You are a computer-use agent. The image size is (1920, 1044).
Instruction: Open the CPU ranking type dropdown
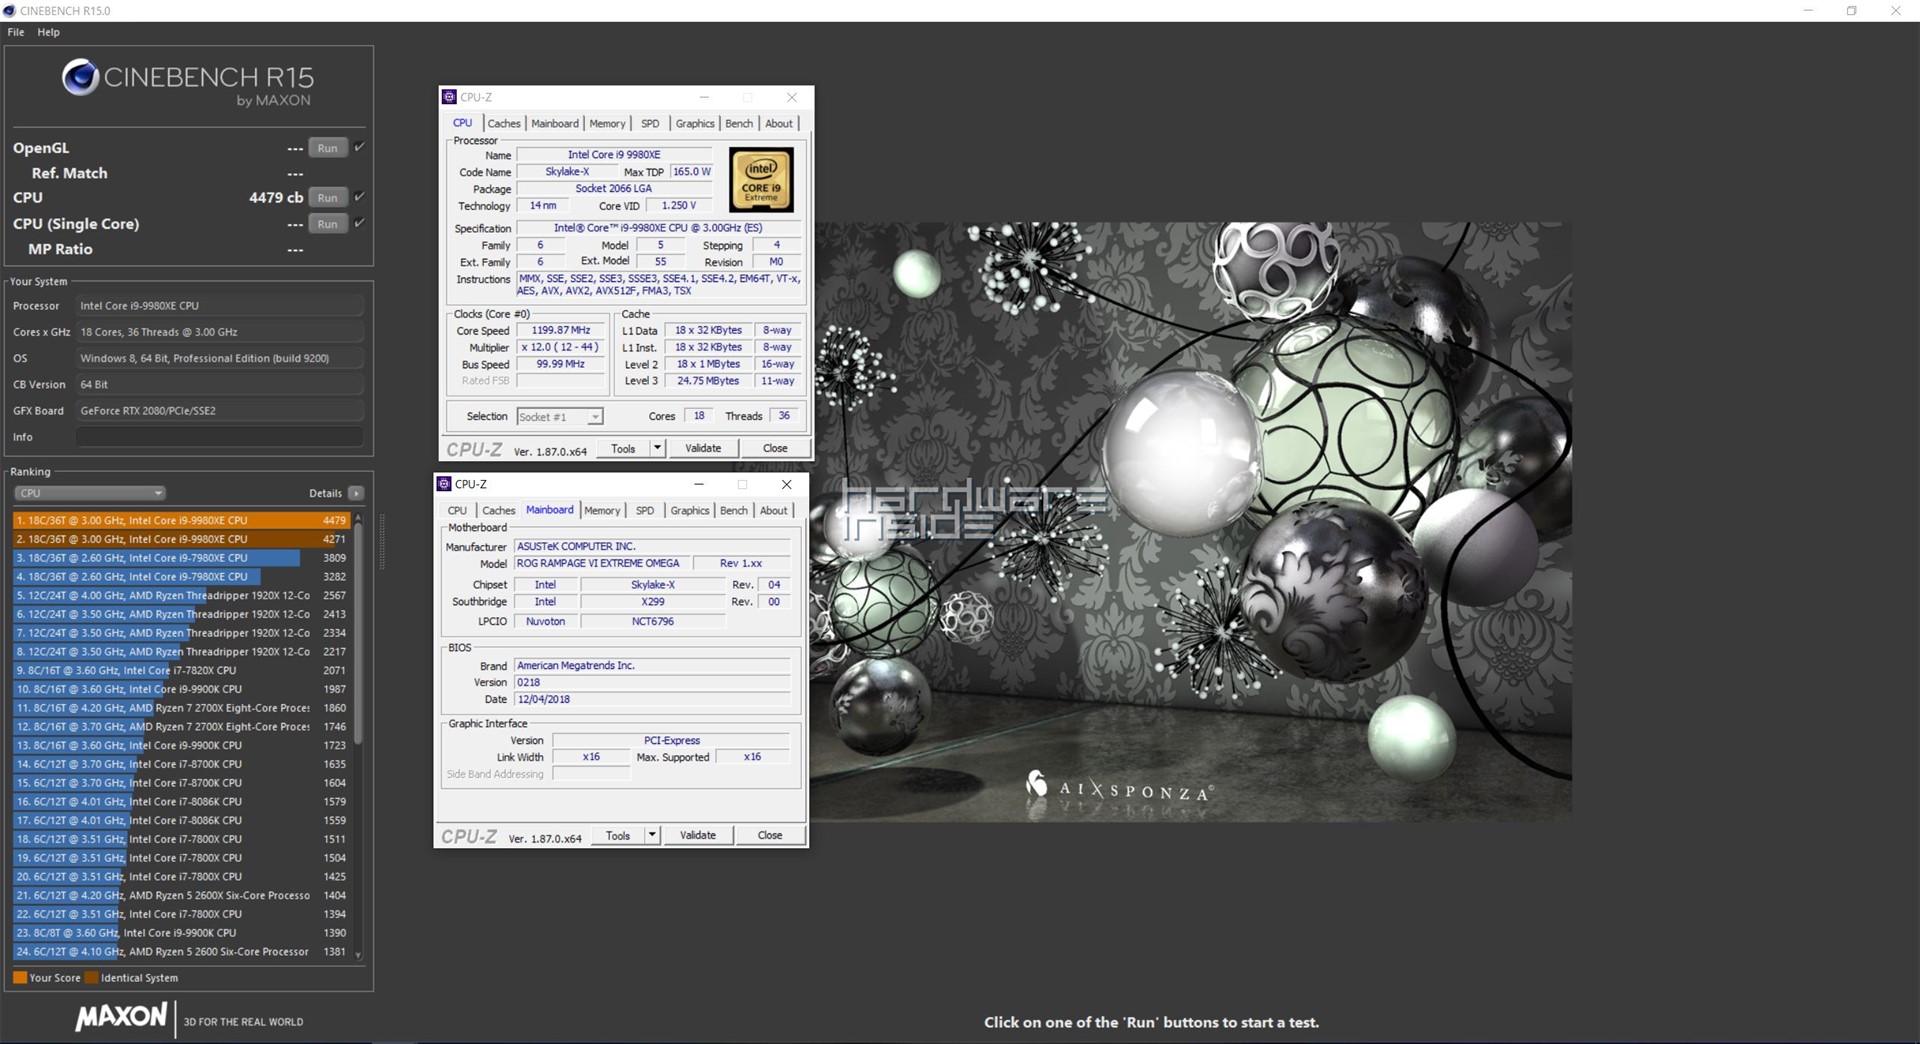[x=89, y=493]
